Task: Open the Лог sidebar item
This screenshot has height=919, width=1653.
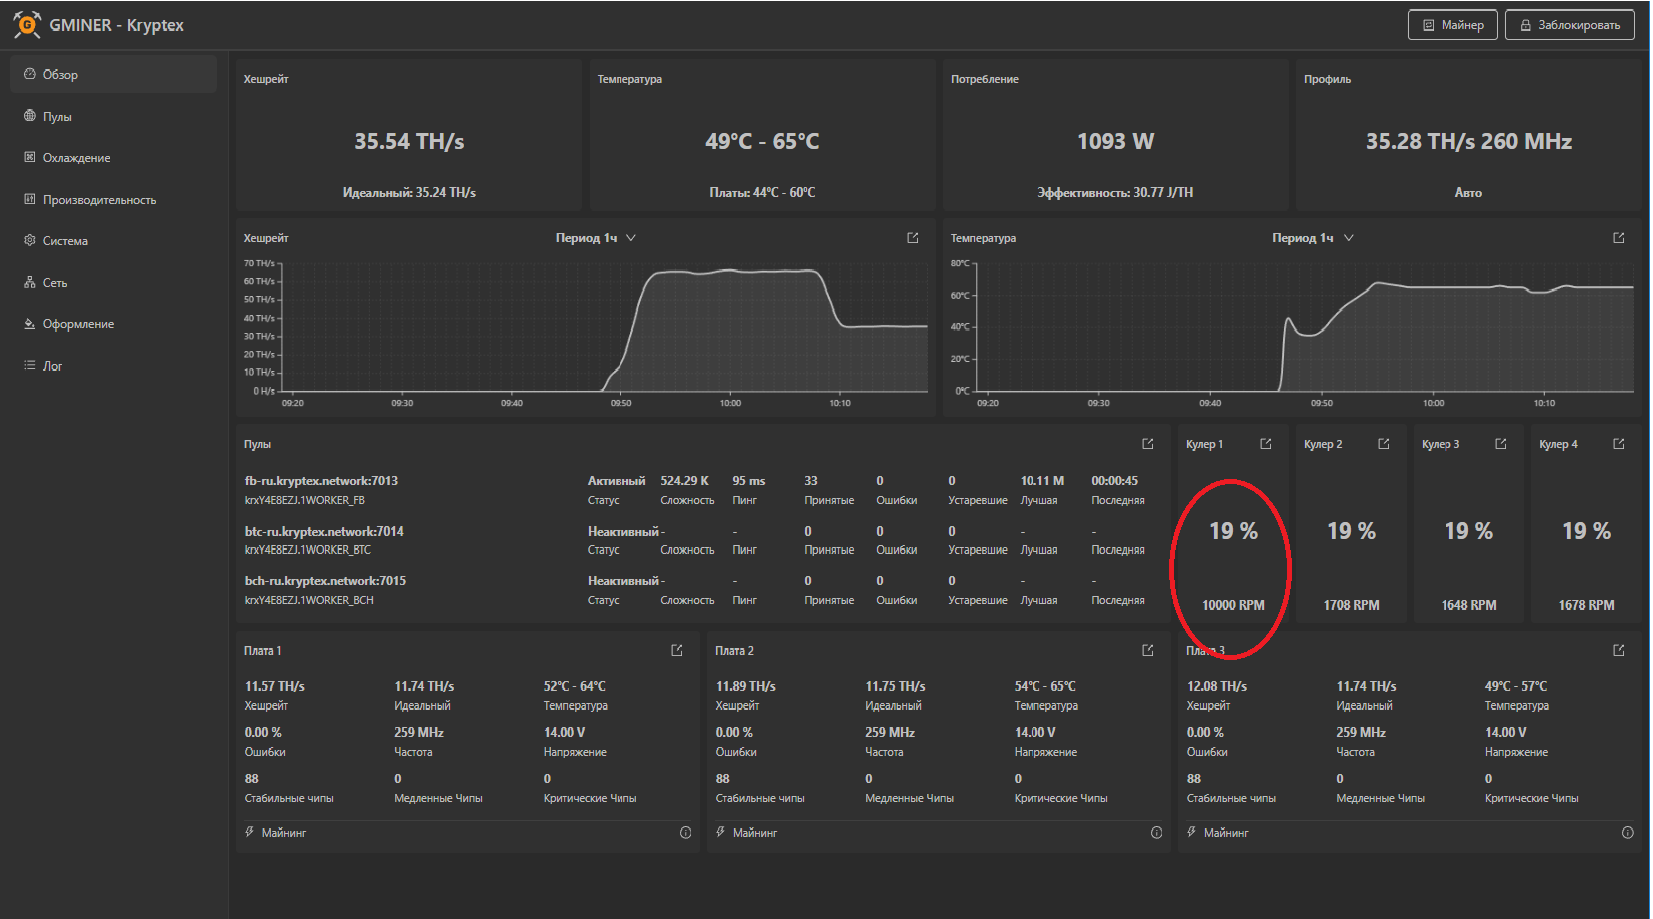Action: point(52,366)
